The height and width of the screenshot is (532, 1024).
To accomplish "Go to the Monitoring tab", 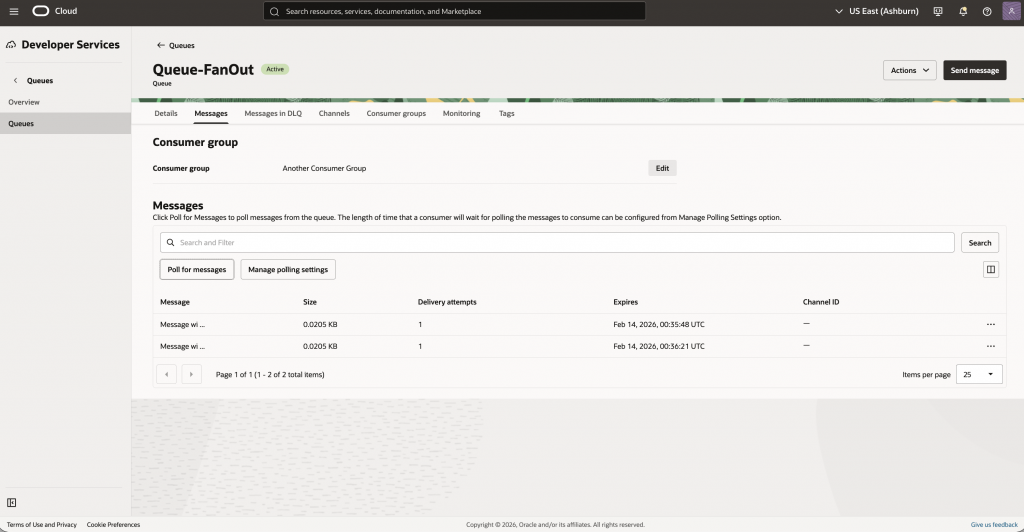I will (461, 113).
